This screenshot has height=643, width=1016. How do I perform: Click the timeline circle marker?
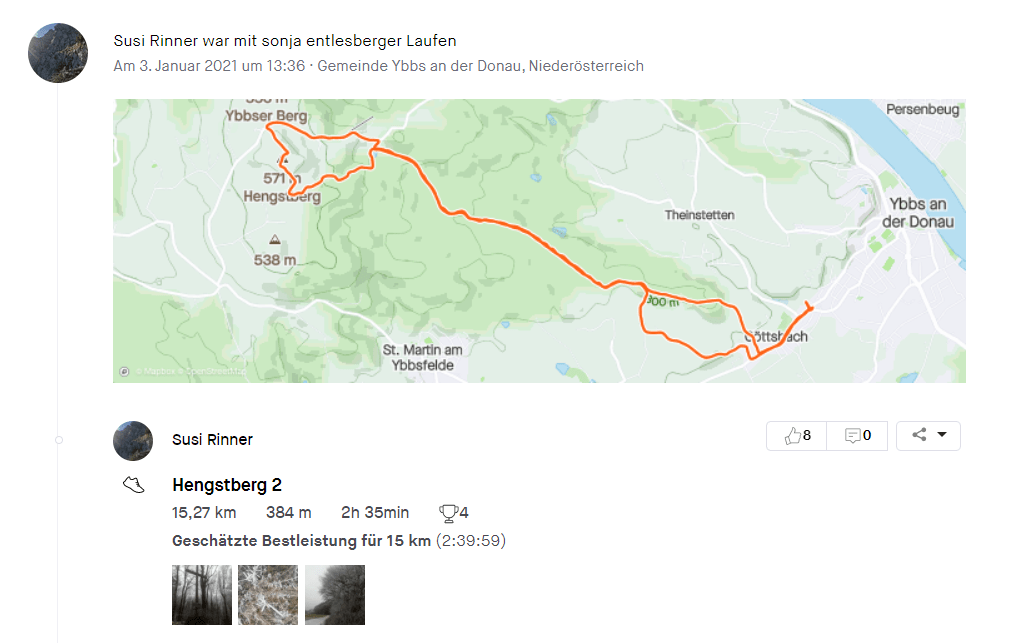pos(59,440)
